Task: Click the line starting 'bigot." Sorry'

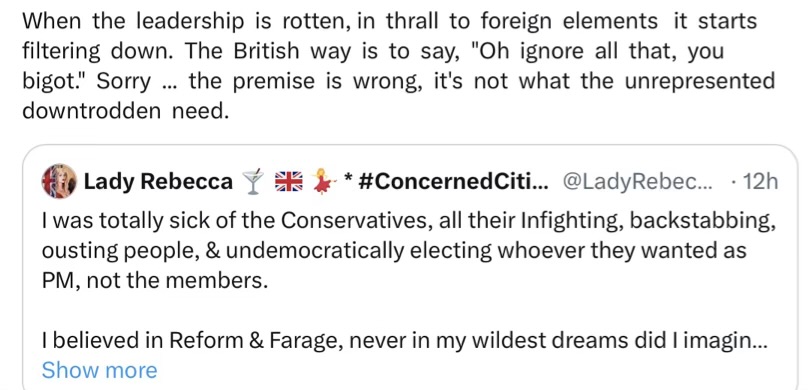Action: tap(398, 81)
